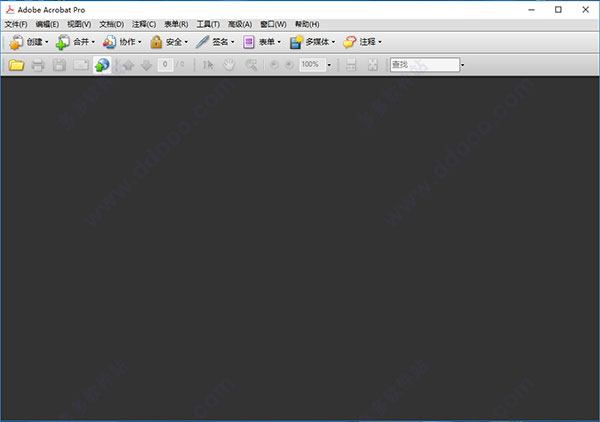The height and width of the screenshot is (422, 600).
Task: Click the page number input field
Action: (x=165, y=64)
